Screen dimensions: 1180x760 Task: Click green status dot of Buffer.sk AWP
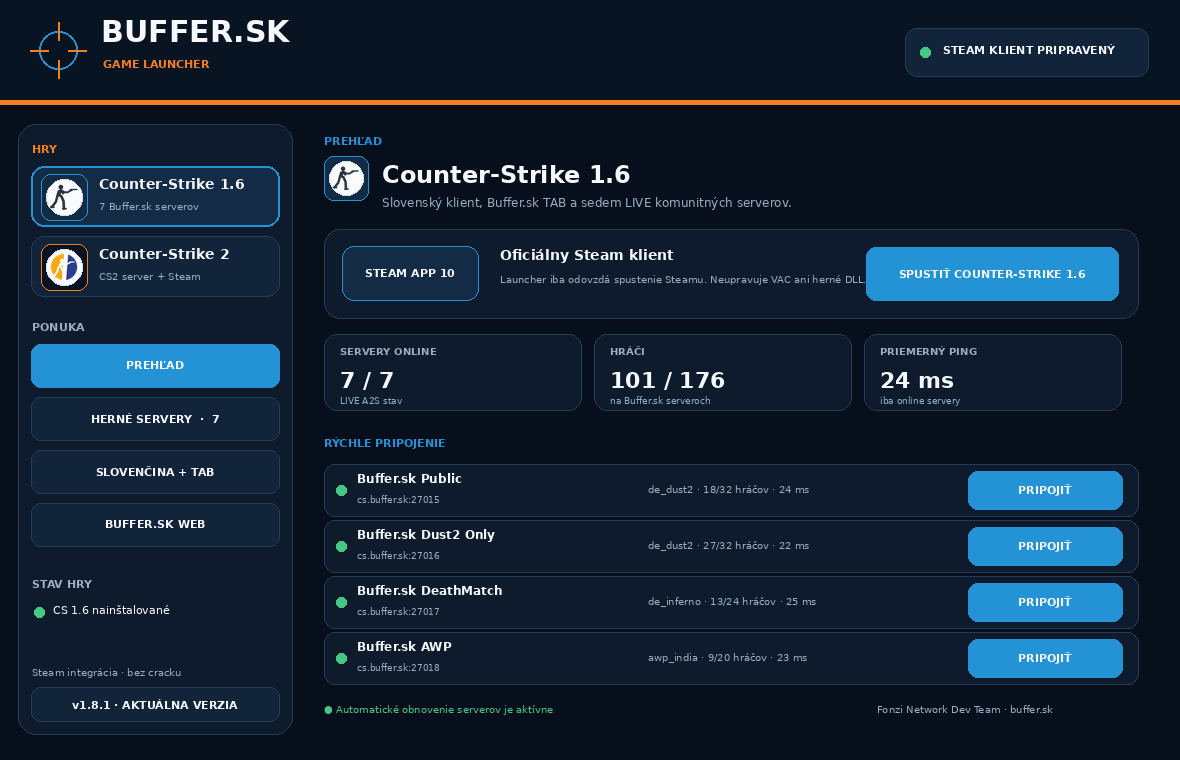tap(342, 658)
